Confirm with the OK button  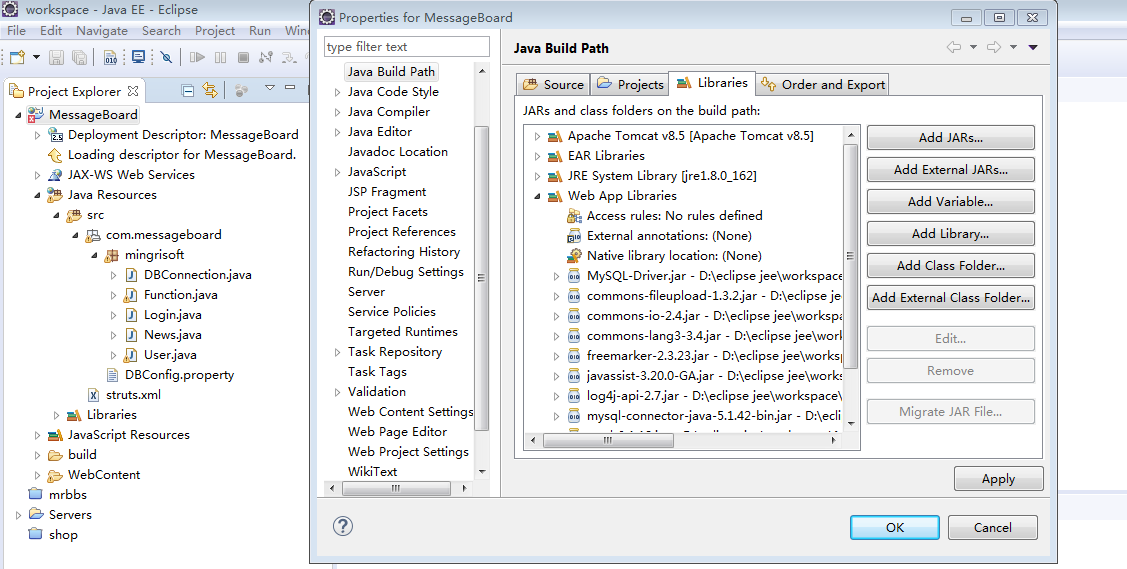[895, 527]
